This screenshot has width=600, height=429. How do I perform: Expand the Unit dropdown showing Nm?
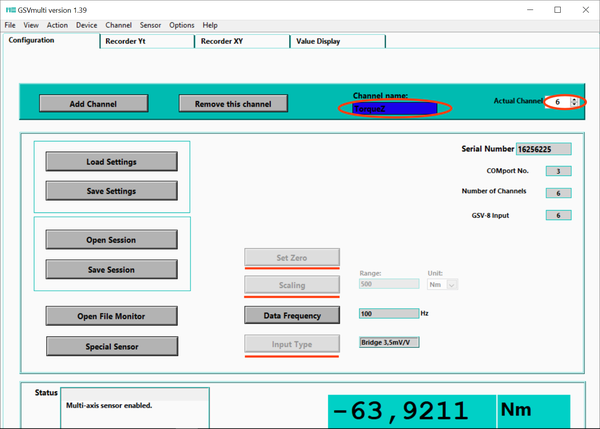click(x=453, y=285)
